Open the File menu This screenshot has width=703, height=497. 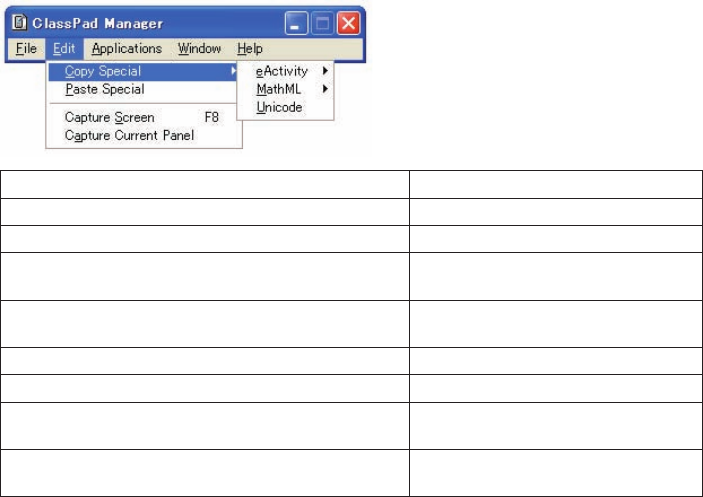[26, 48]
